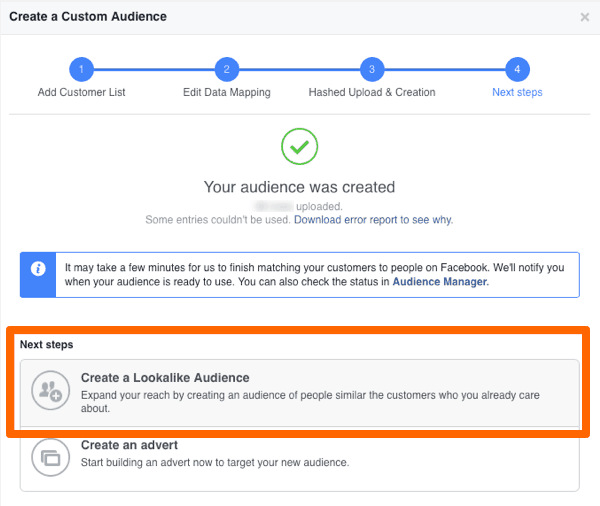Image resolution: width=600 pixels, height=506 pixels.
Task: Click the bold Next steps section heading
Action: point(46,345)
